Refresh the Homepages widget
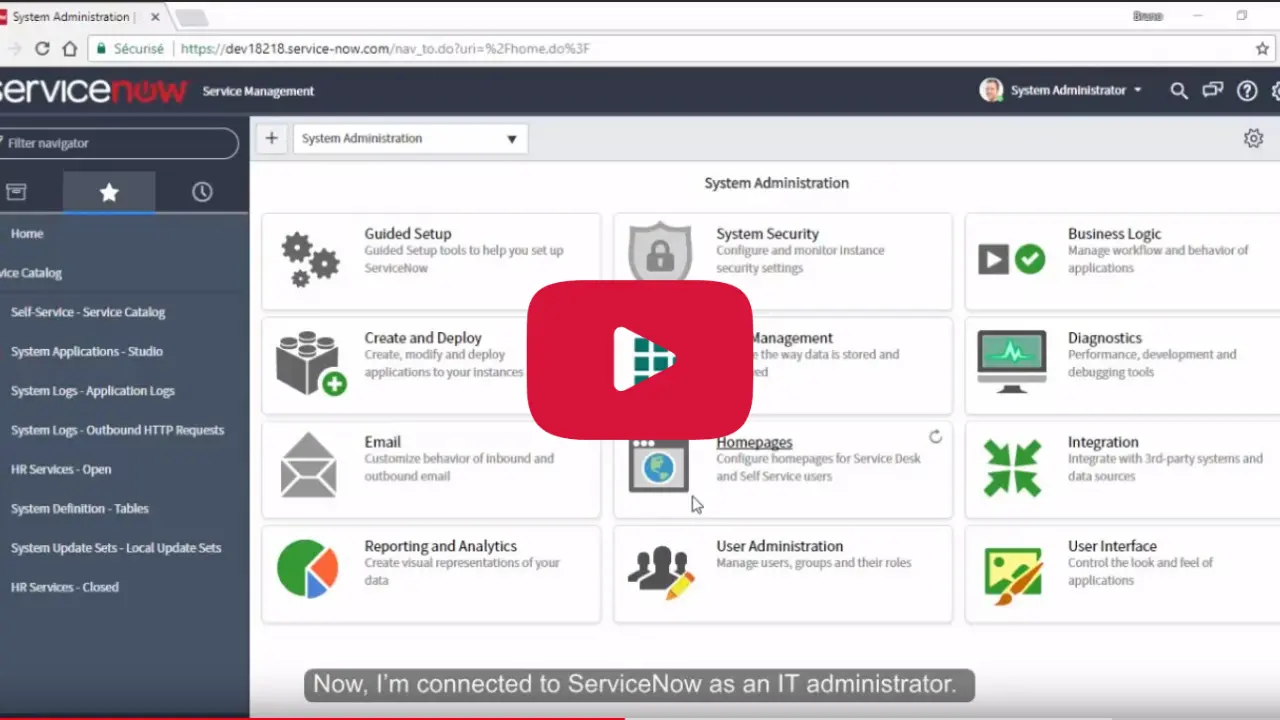The width and height of the screenshot is (1280, 720). coord(935,437)
